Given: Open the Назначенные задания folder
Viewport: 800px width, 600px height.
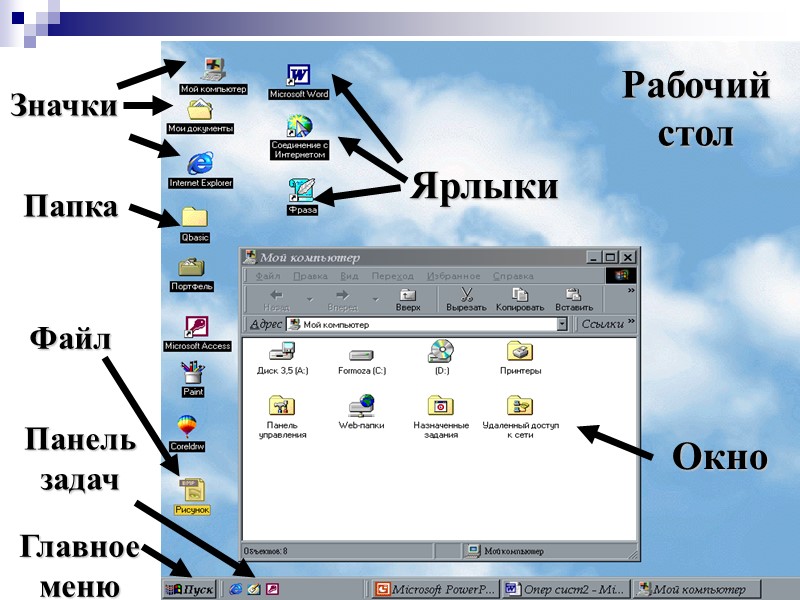Looking at the screenshot, I should point(441,416).
